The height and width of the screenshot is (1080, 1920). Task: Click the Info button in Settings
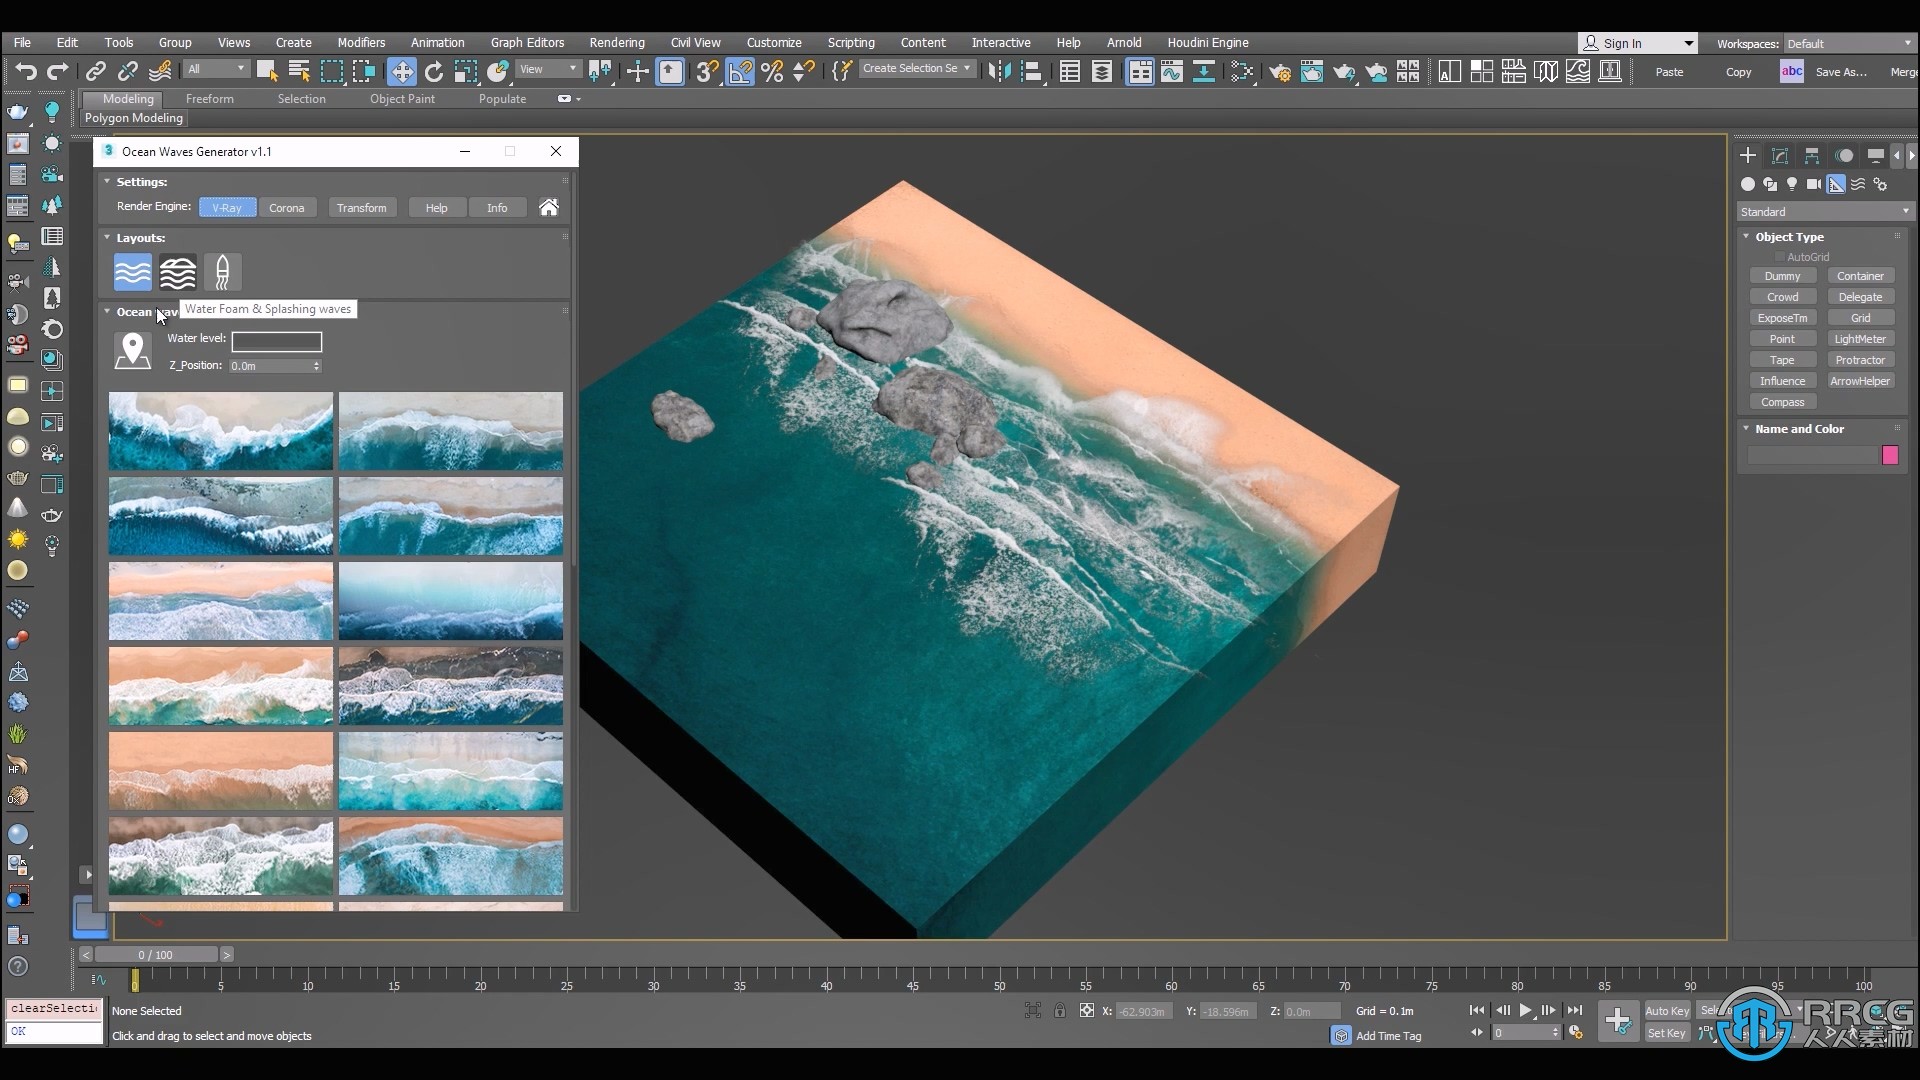coord(497,207)
